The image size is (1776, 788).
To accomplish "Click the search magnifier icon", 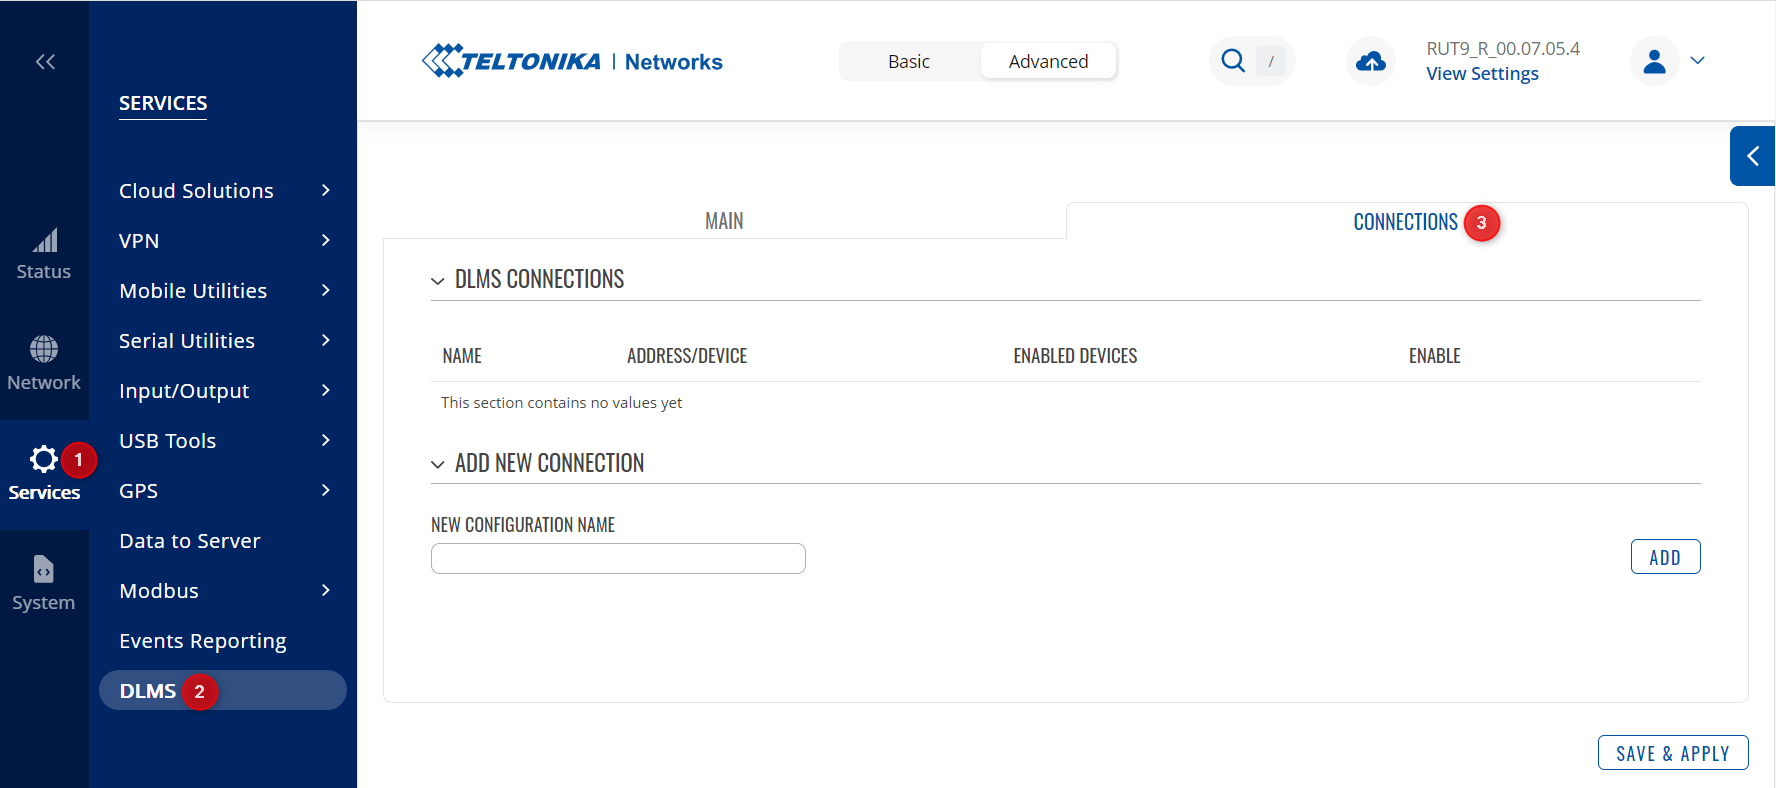I will [1233, 61].
